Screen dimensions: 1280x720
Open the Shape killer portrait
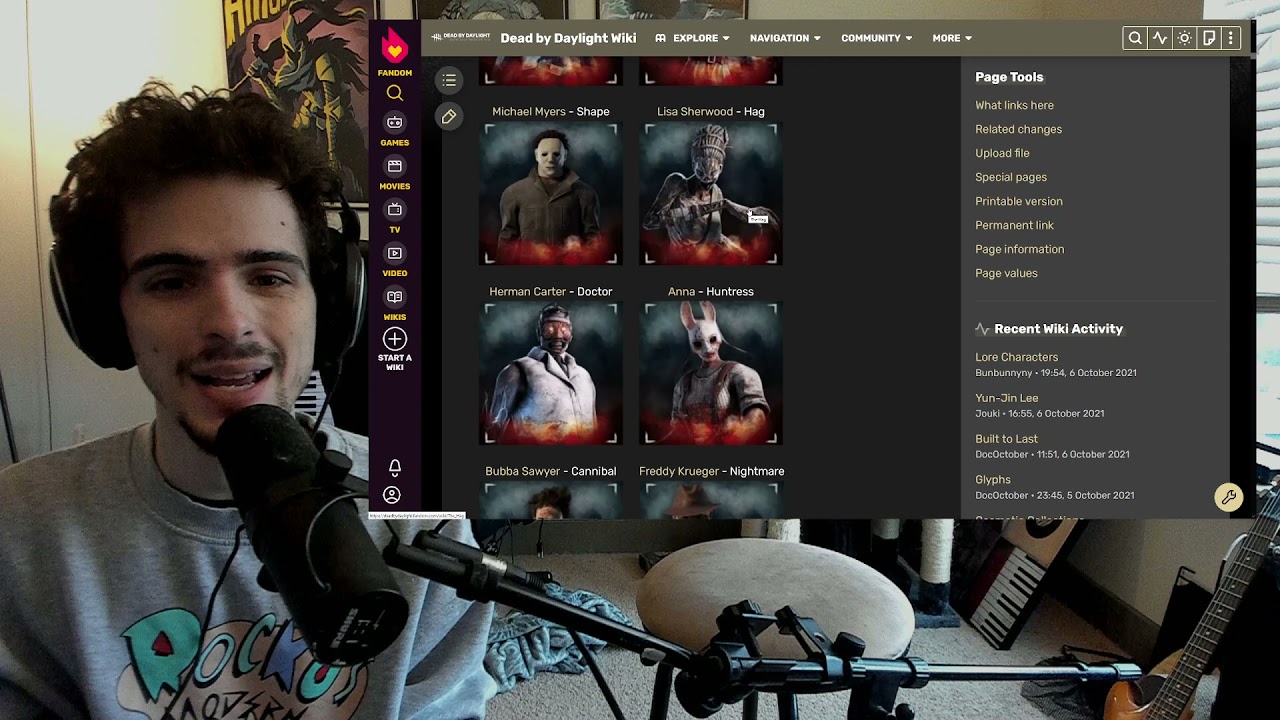click(551, 194)
